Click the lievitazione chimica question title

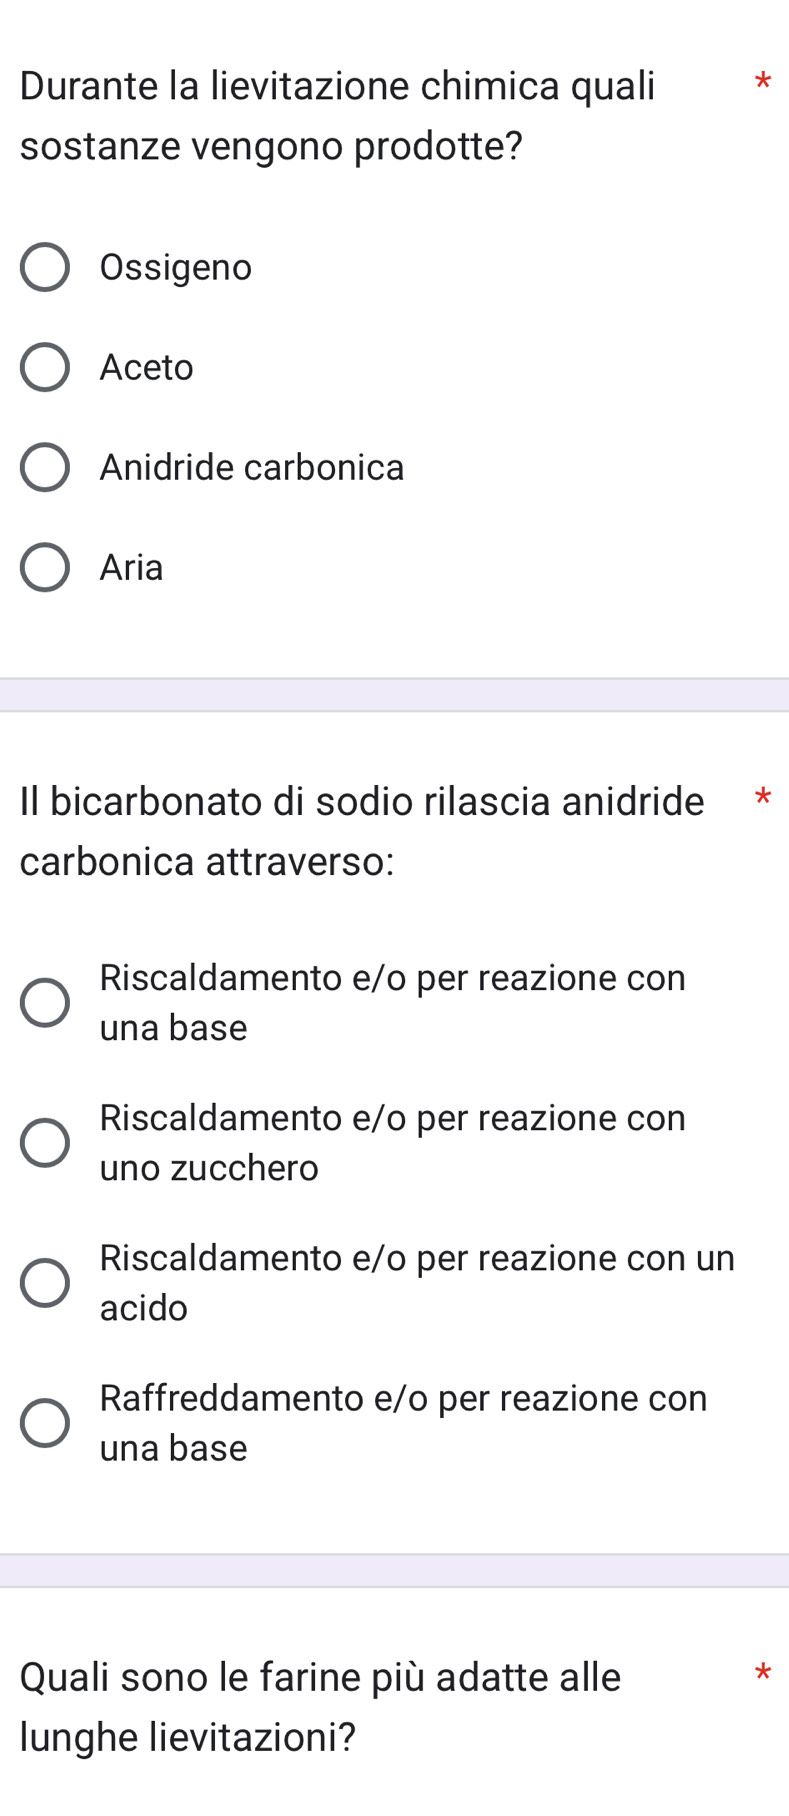coord(338,115)
